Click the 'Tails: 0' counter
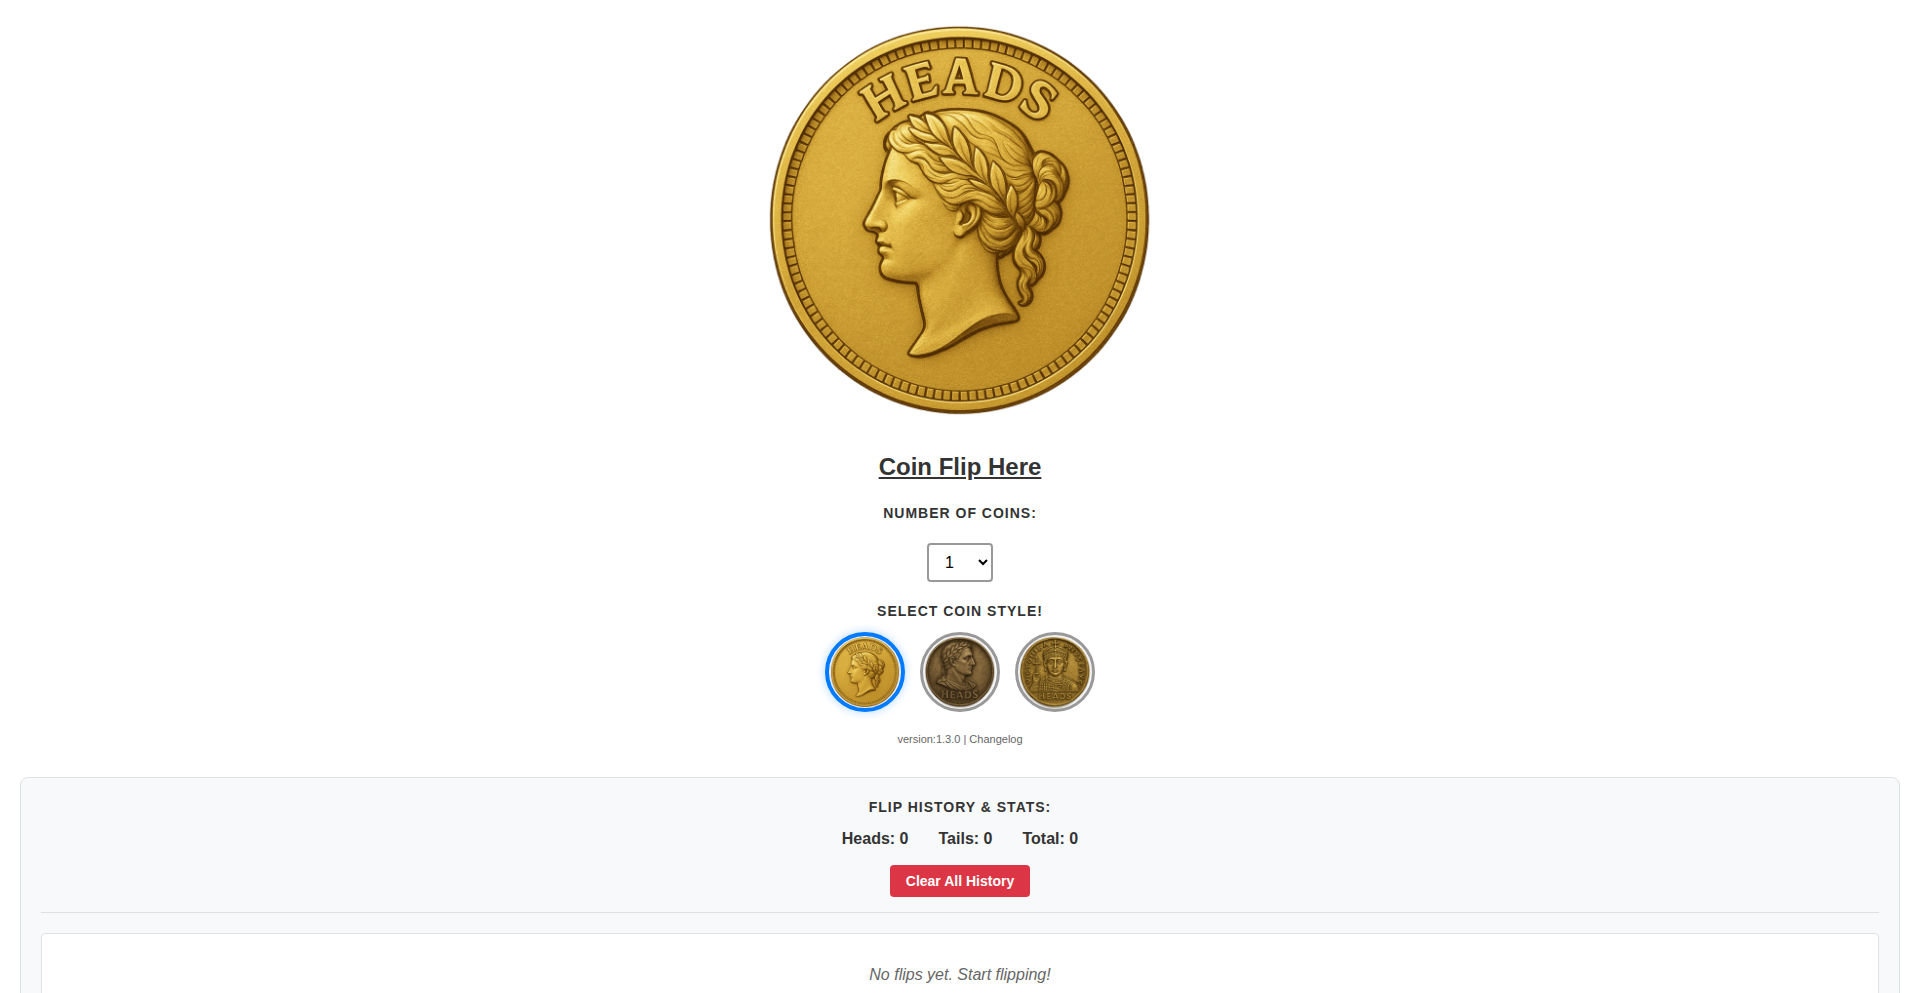This screenshot has height=993, width=1920. click(965, 839)
